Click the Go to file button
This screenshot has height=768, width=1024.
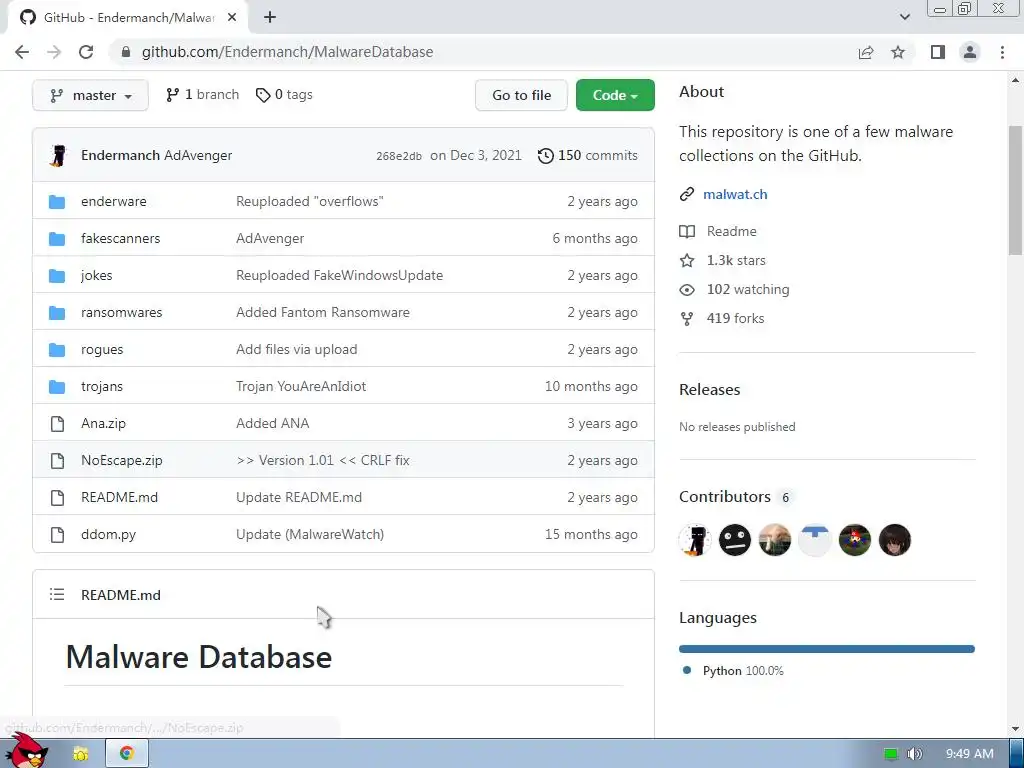521,95
